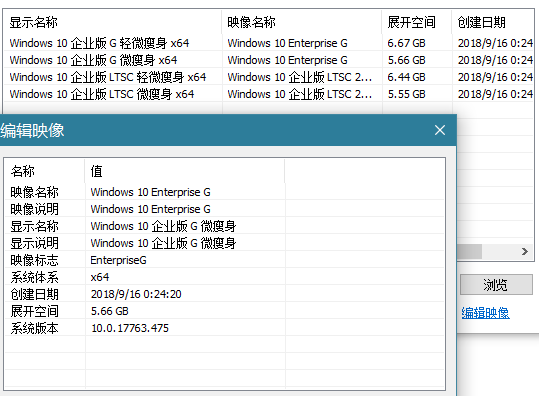Click the horizontal scrollbar thumb

(x=469, y=252)
